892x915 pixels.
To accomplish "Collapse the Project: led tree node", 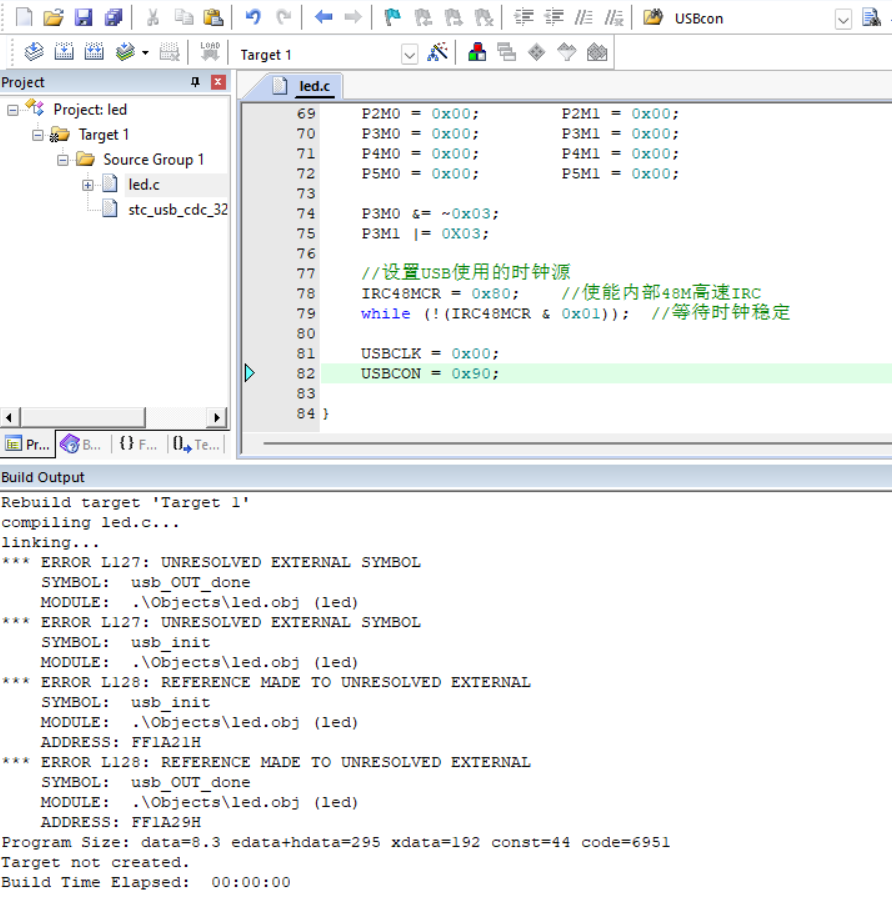I will tap(12, 110).
